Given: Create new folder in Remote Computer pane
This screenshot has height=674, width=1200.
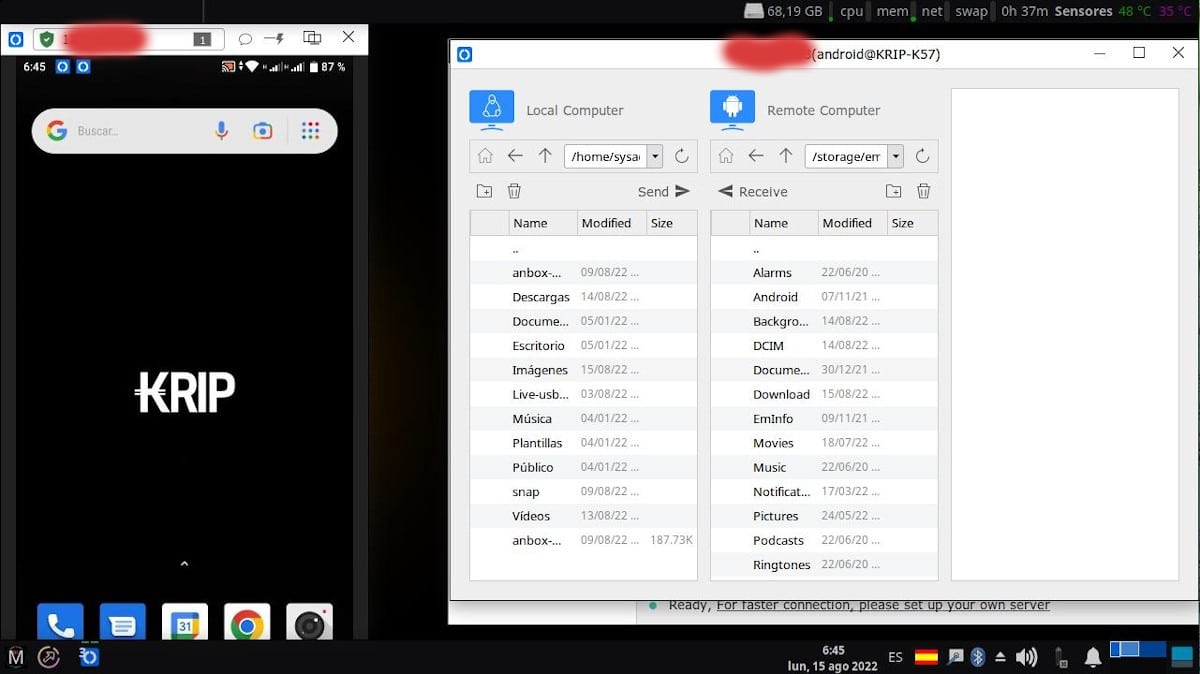Looking at the screenshot, I should 894,191.
